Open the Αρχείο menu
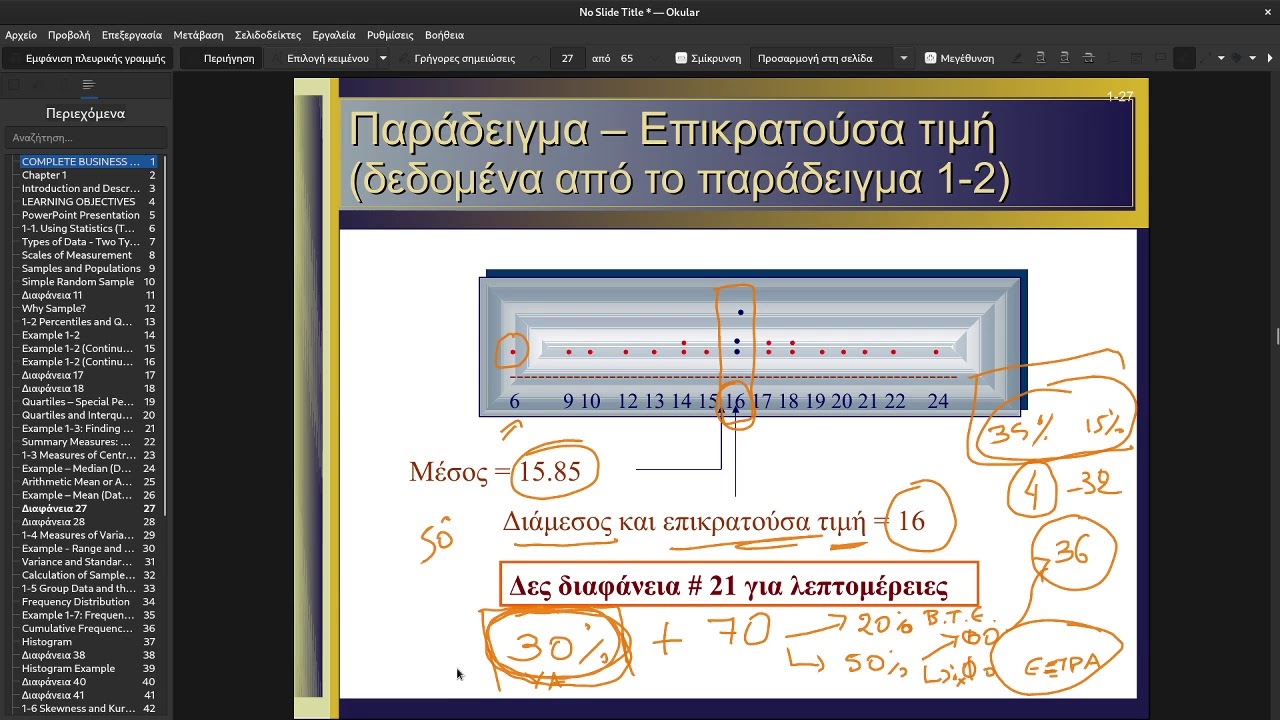The width and height of the screenshot is (1280, 720). click(x=21, y=35)
